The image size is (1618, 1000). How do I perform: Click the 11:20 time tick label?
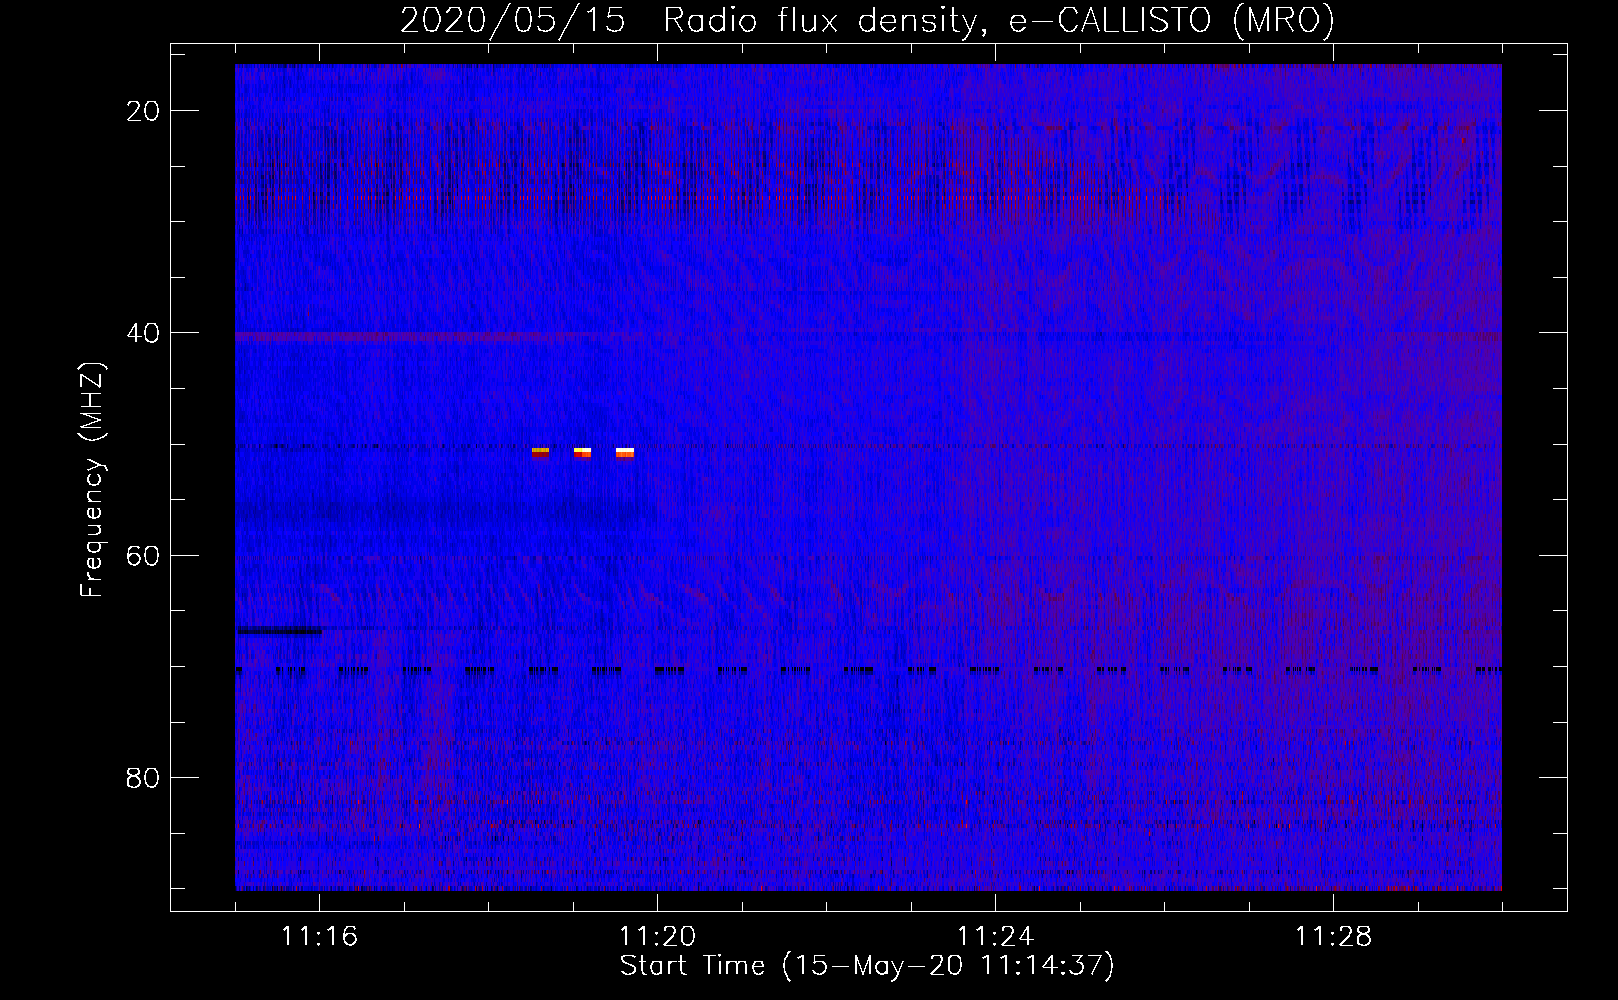tap(657, 937)
